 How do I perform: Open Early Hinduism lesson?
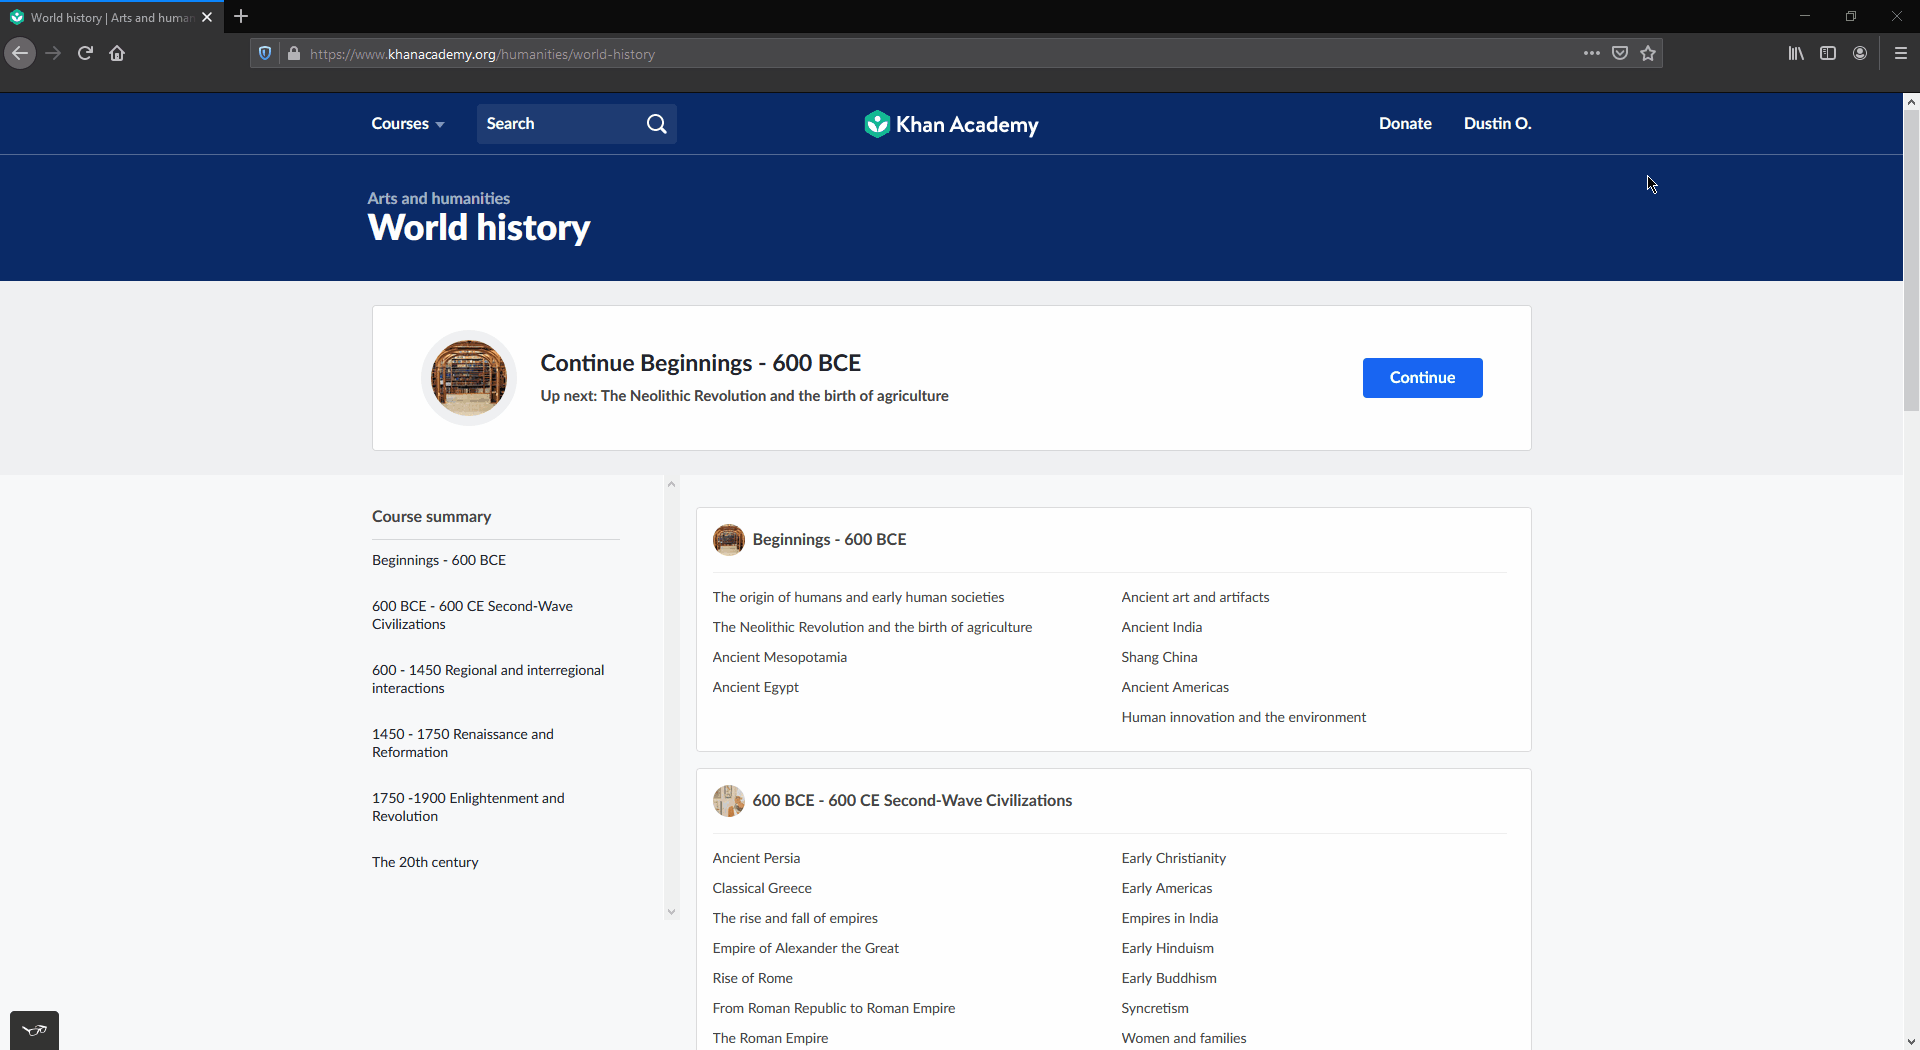1167,948
